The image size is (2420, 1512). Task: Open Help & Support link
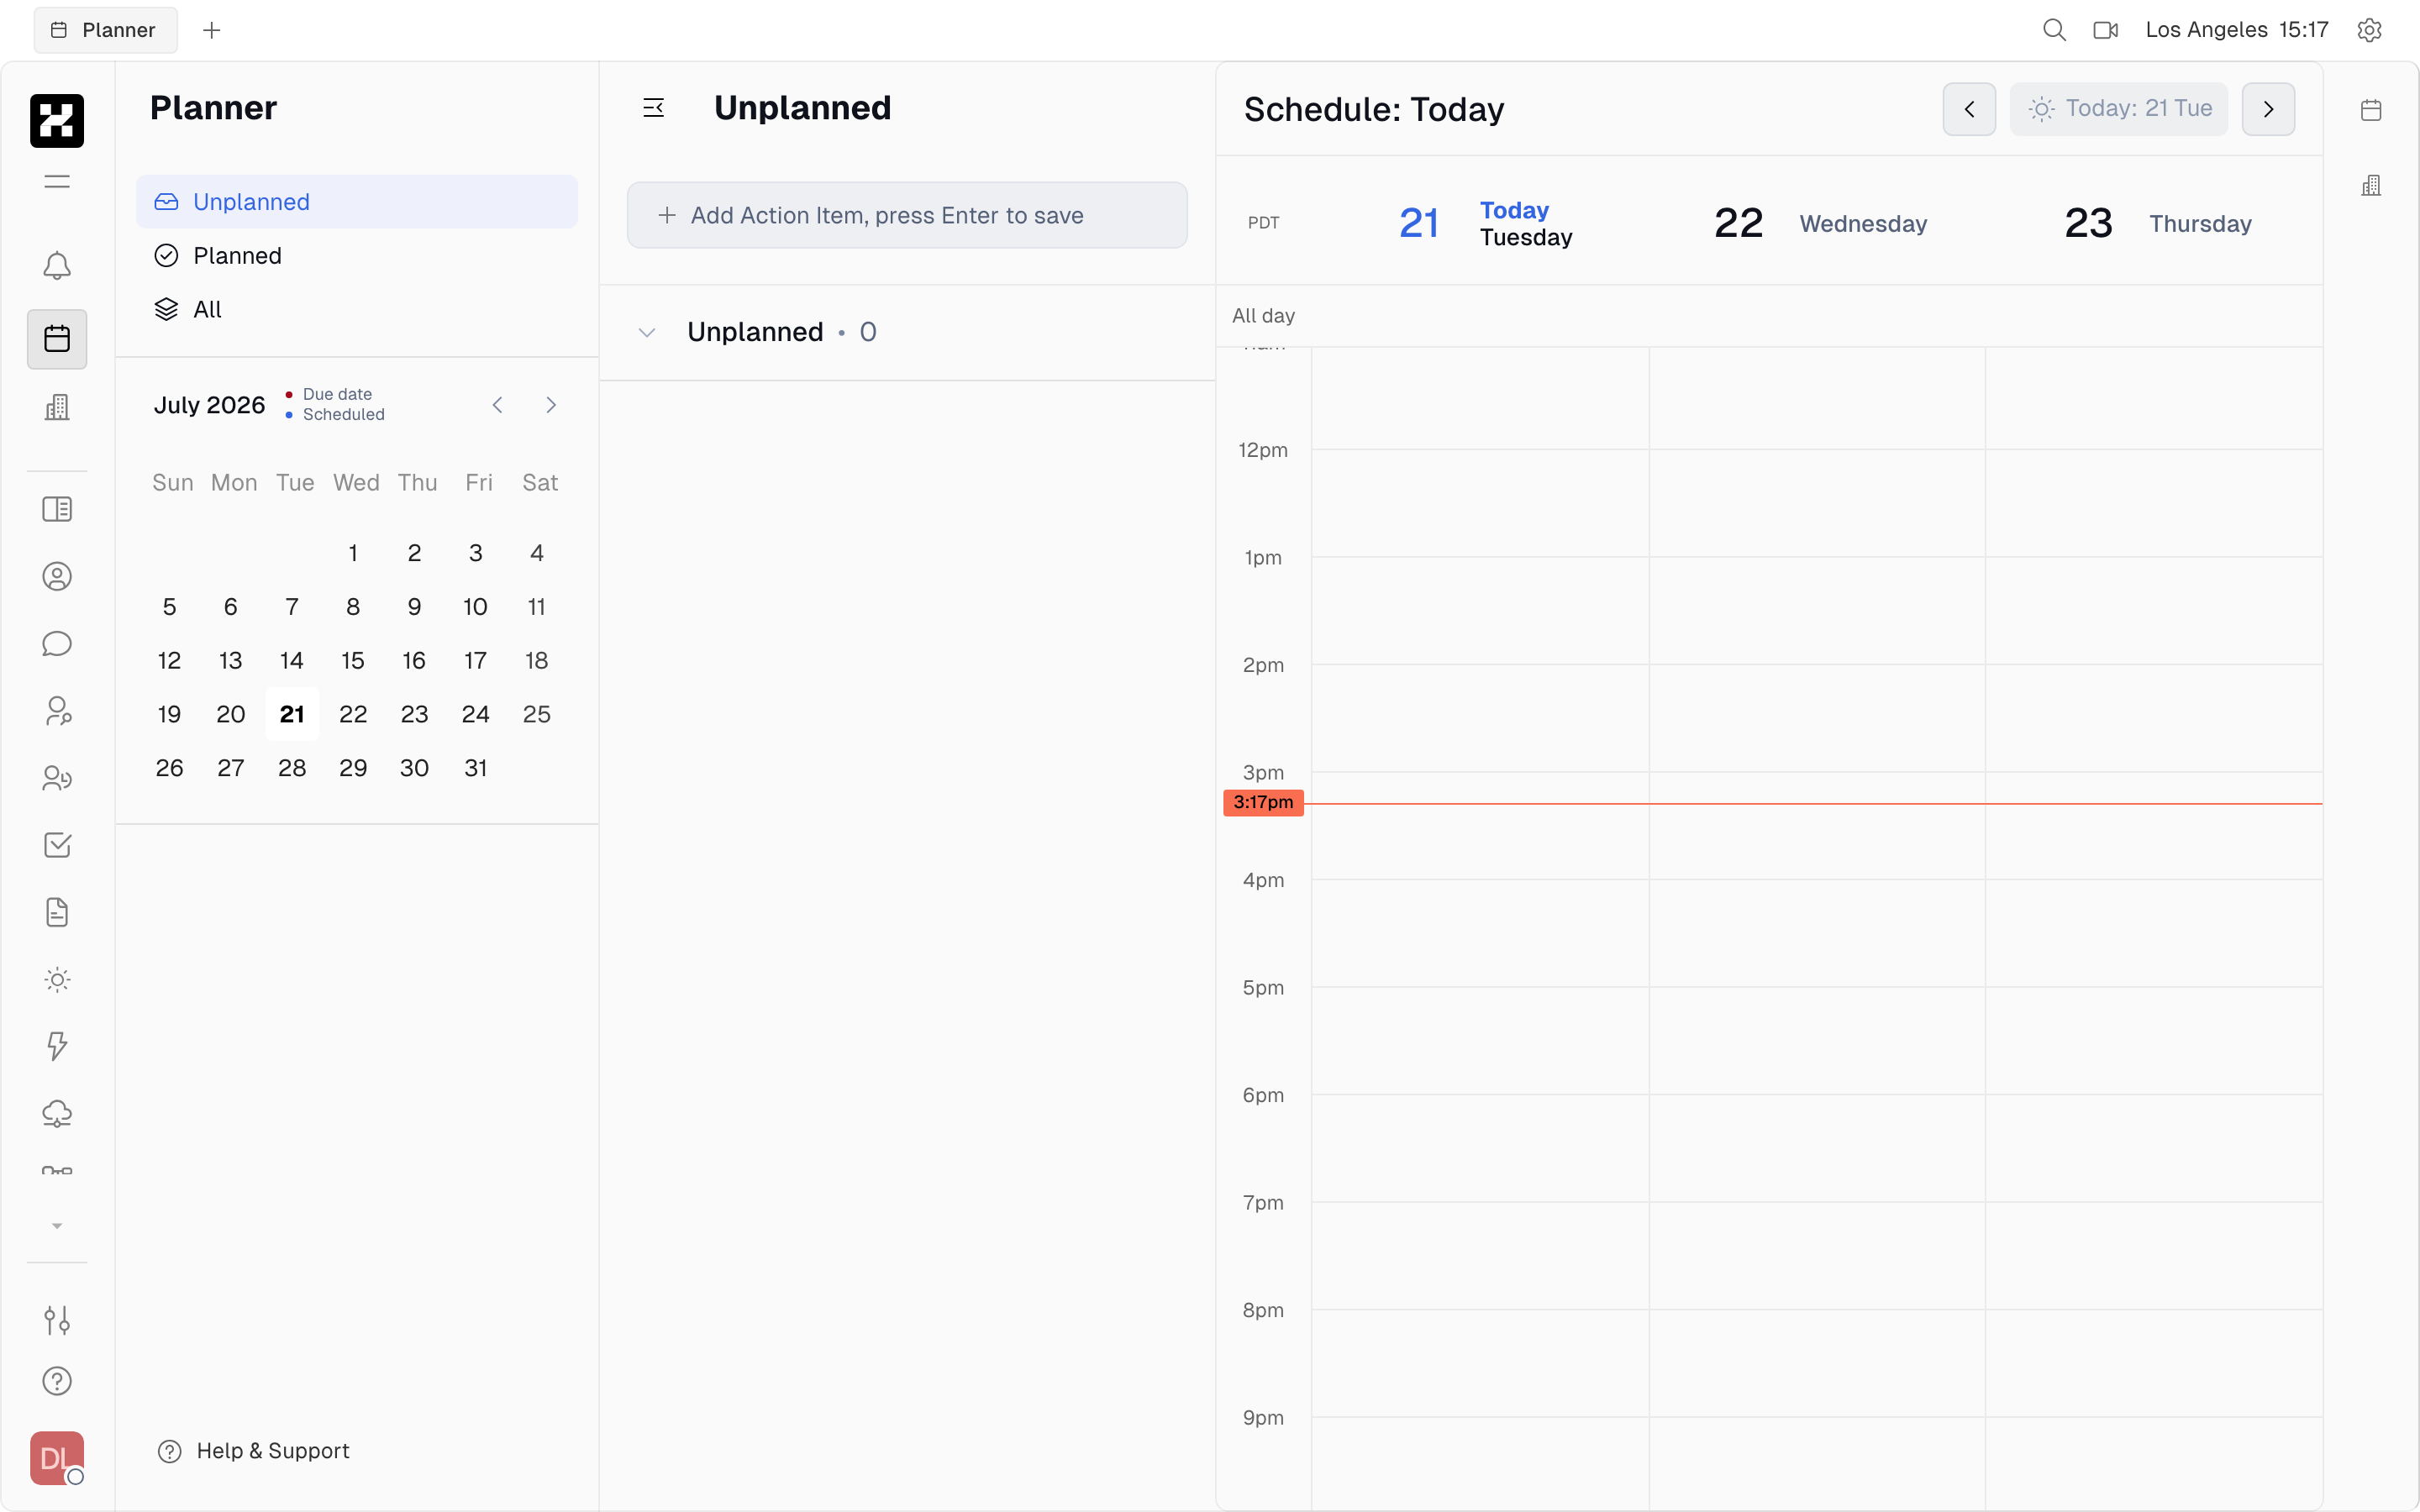tap(254, 1451)
